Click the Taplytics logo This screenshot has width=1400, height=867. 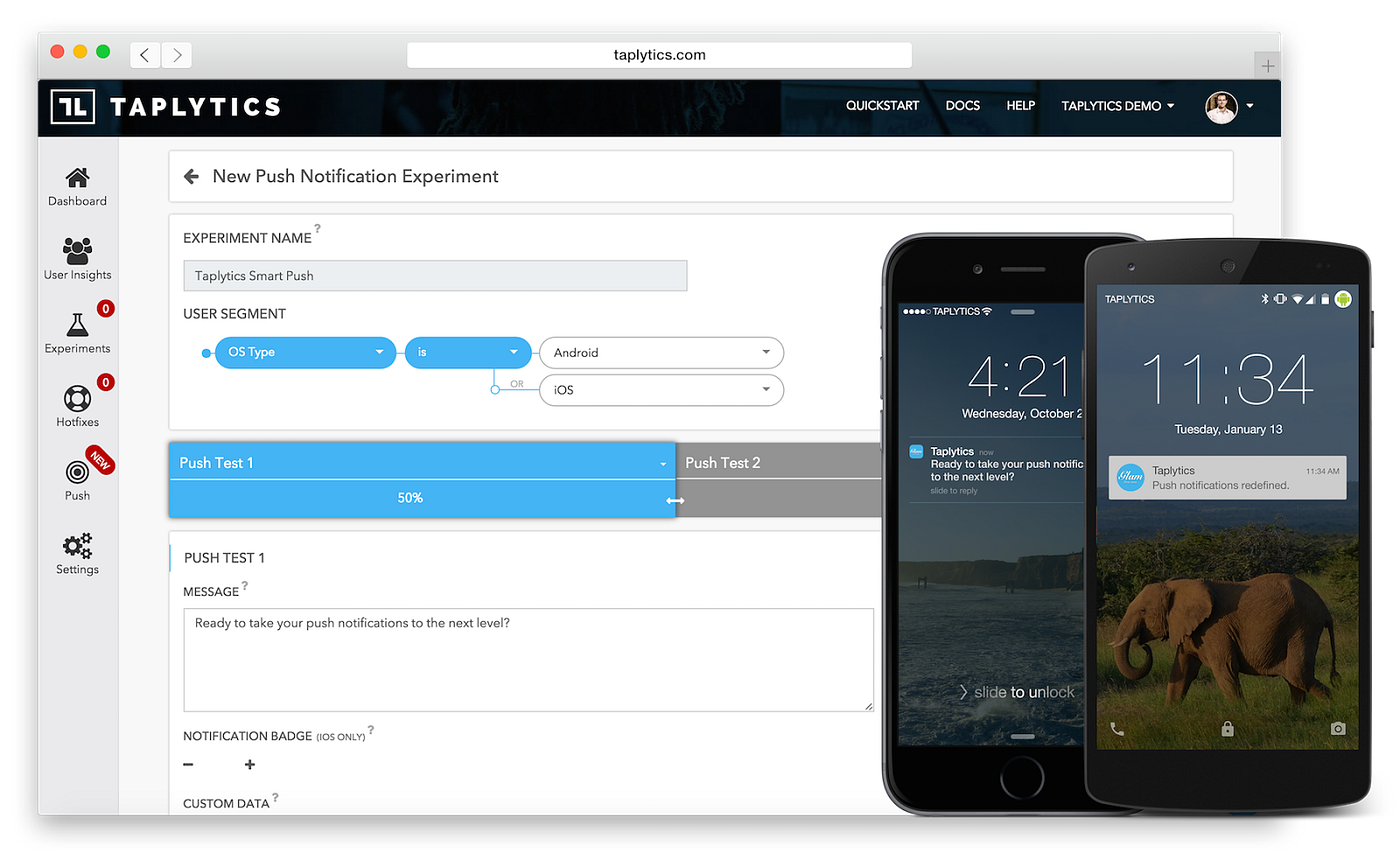tap(165, 107)
